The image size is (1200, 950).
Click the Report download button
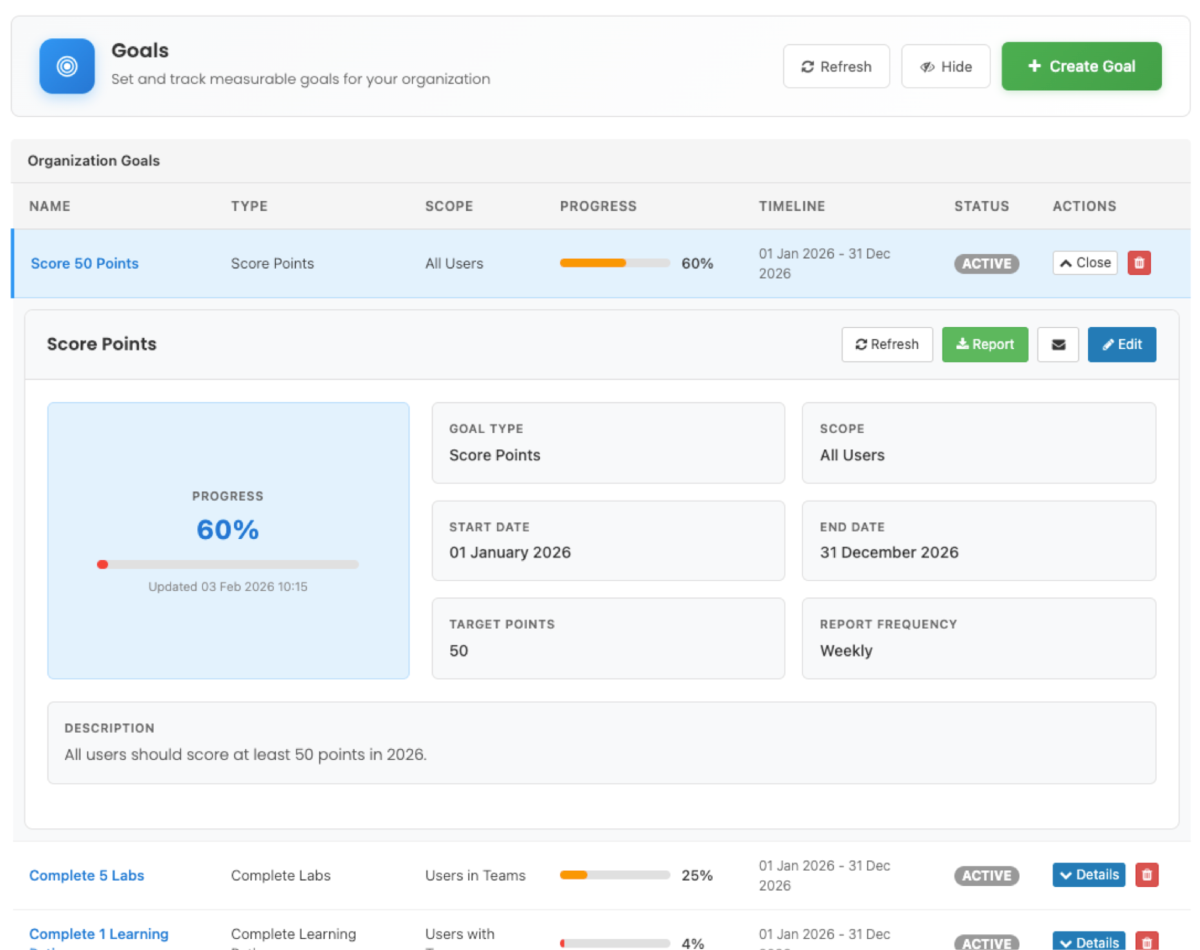pos(984,344)
